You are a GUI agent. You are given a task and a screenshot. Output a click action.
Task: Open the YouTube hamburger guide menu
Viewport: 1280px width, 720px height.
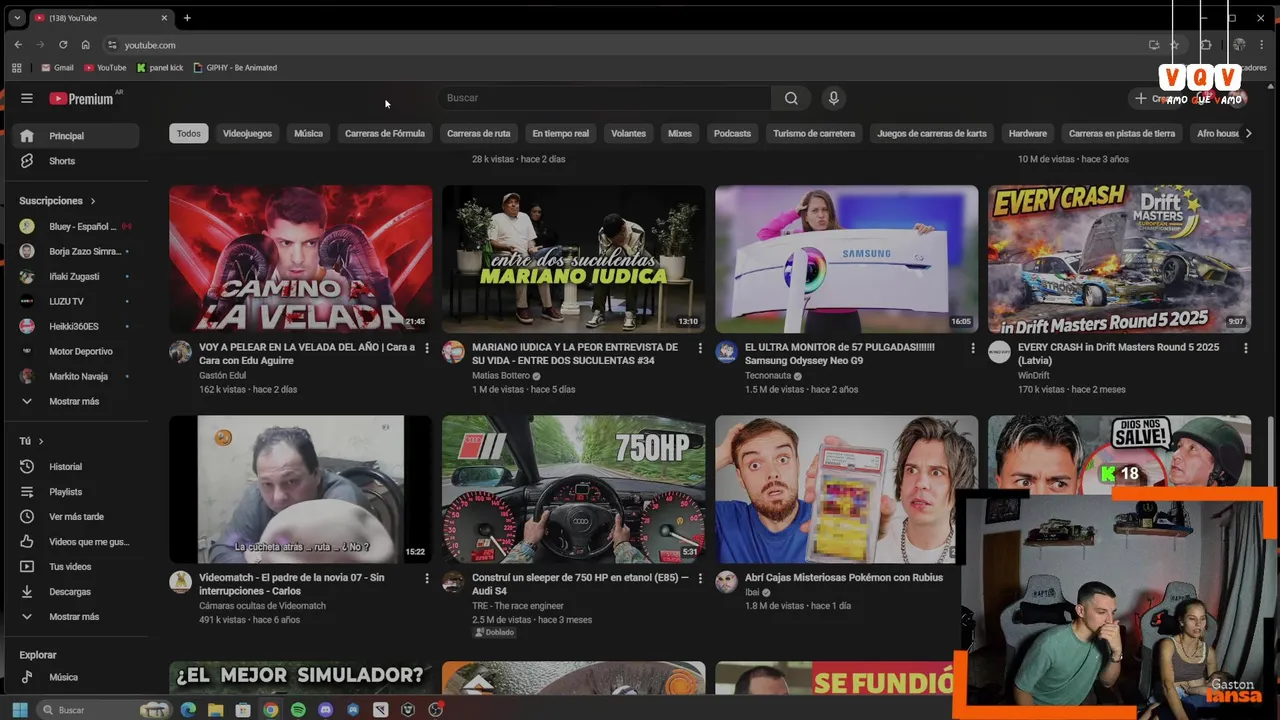(x=27, y=98)
